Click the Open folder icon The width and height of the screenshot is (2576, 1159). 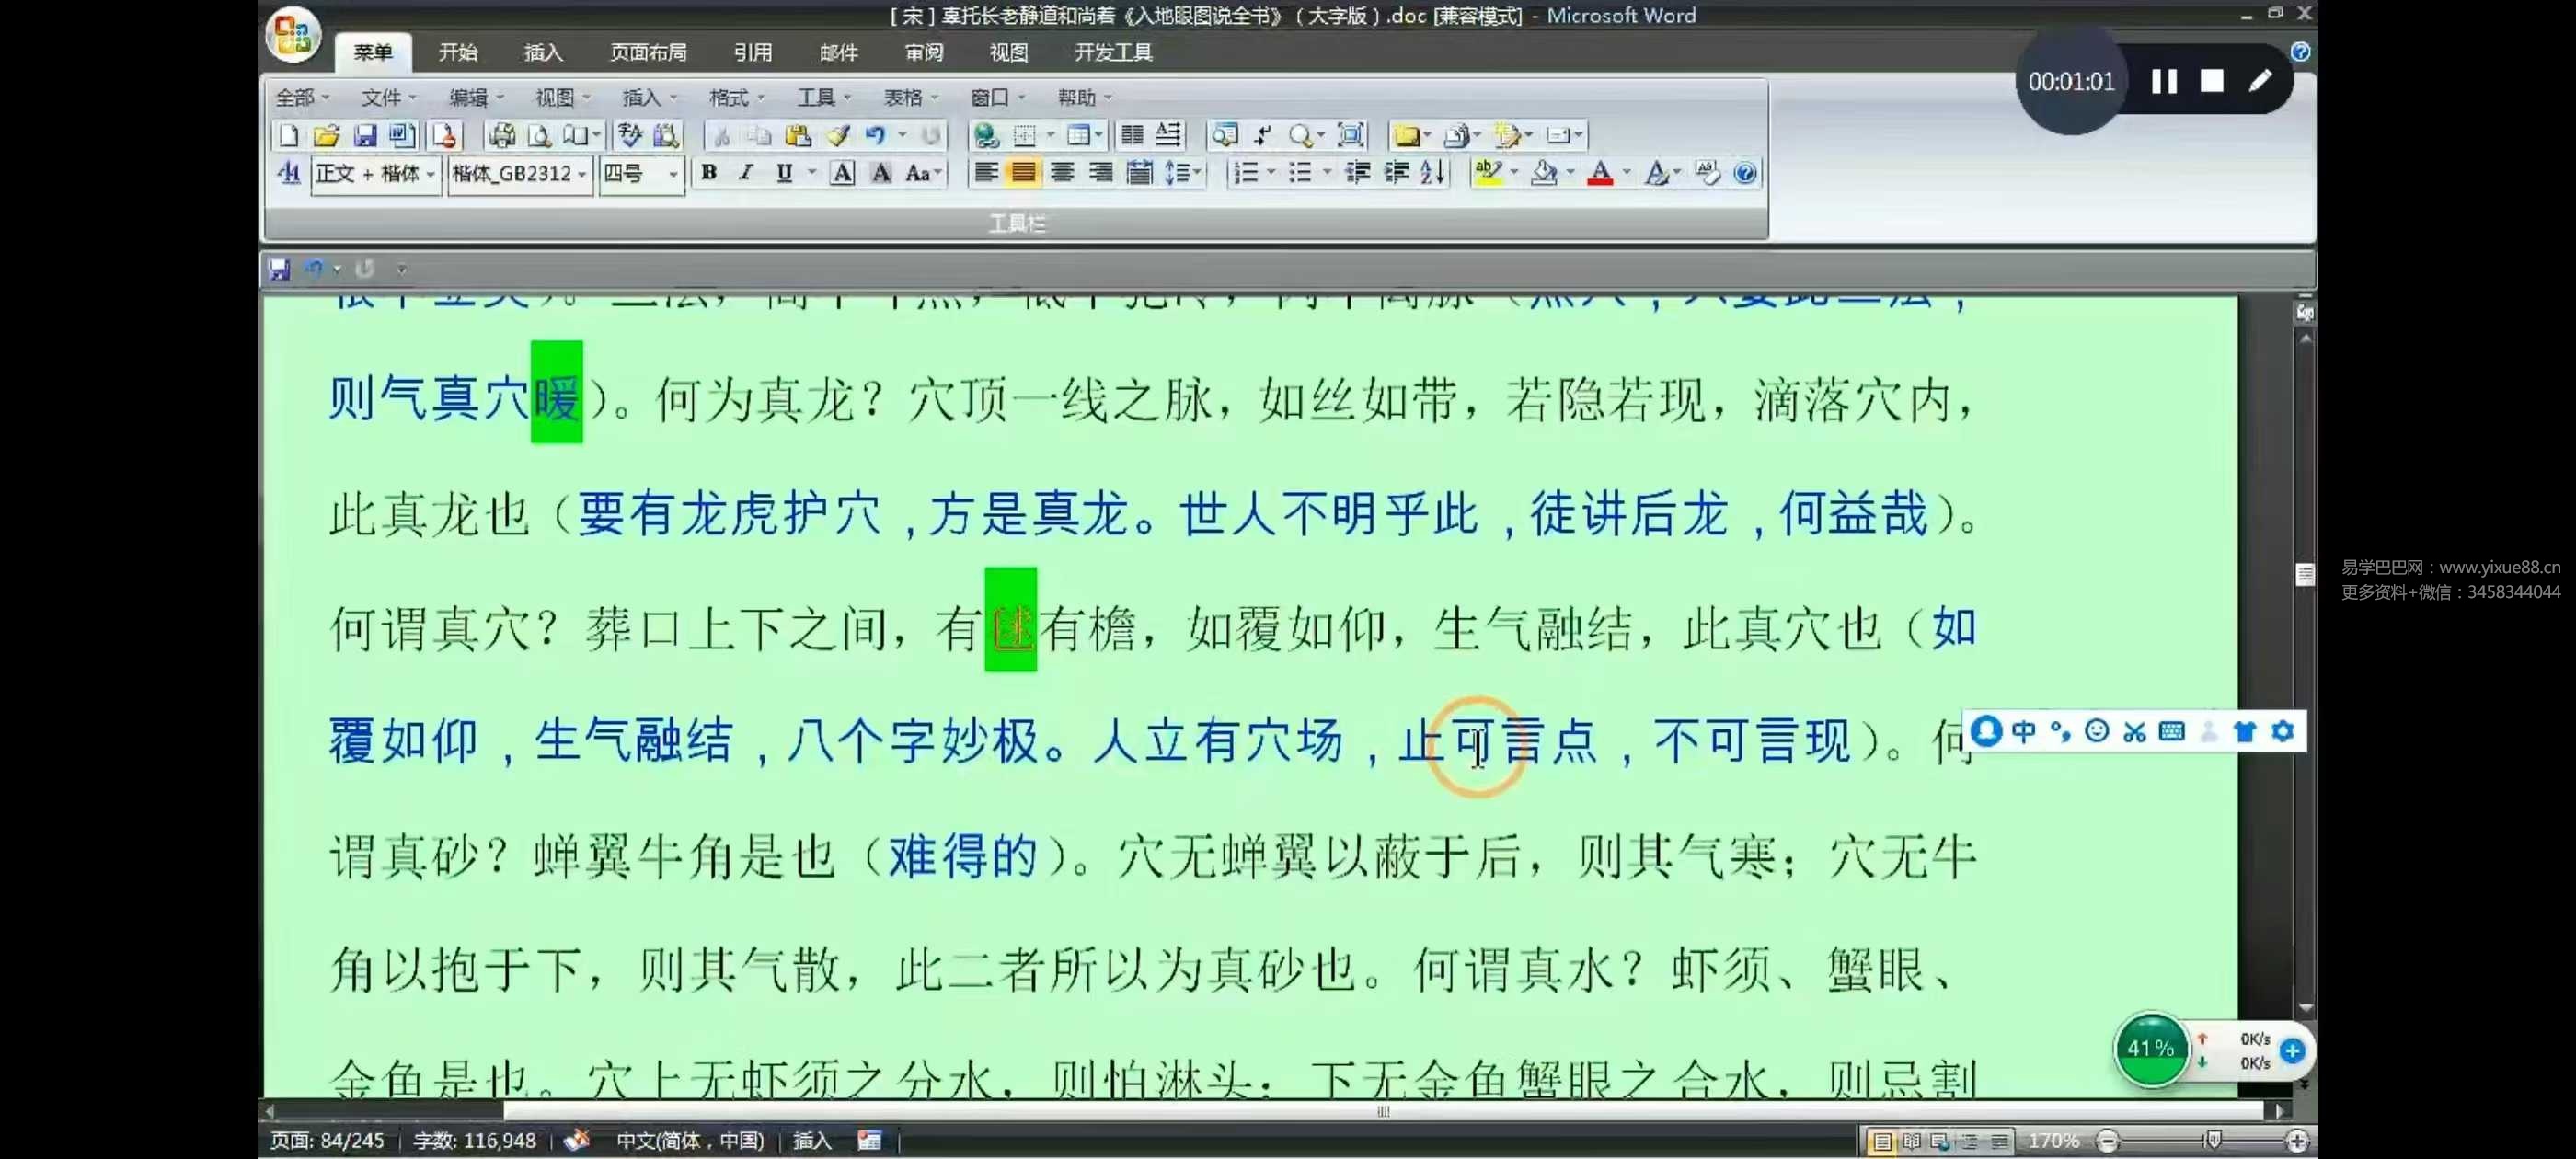pos(326,135)
